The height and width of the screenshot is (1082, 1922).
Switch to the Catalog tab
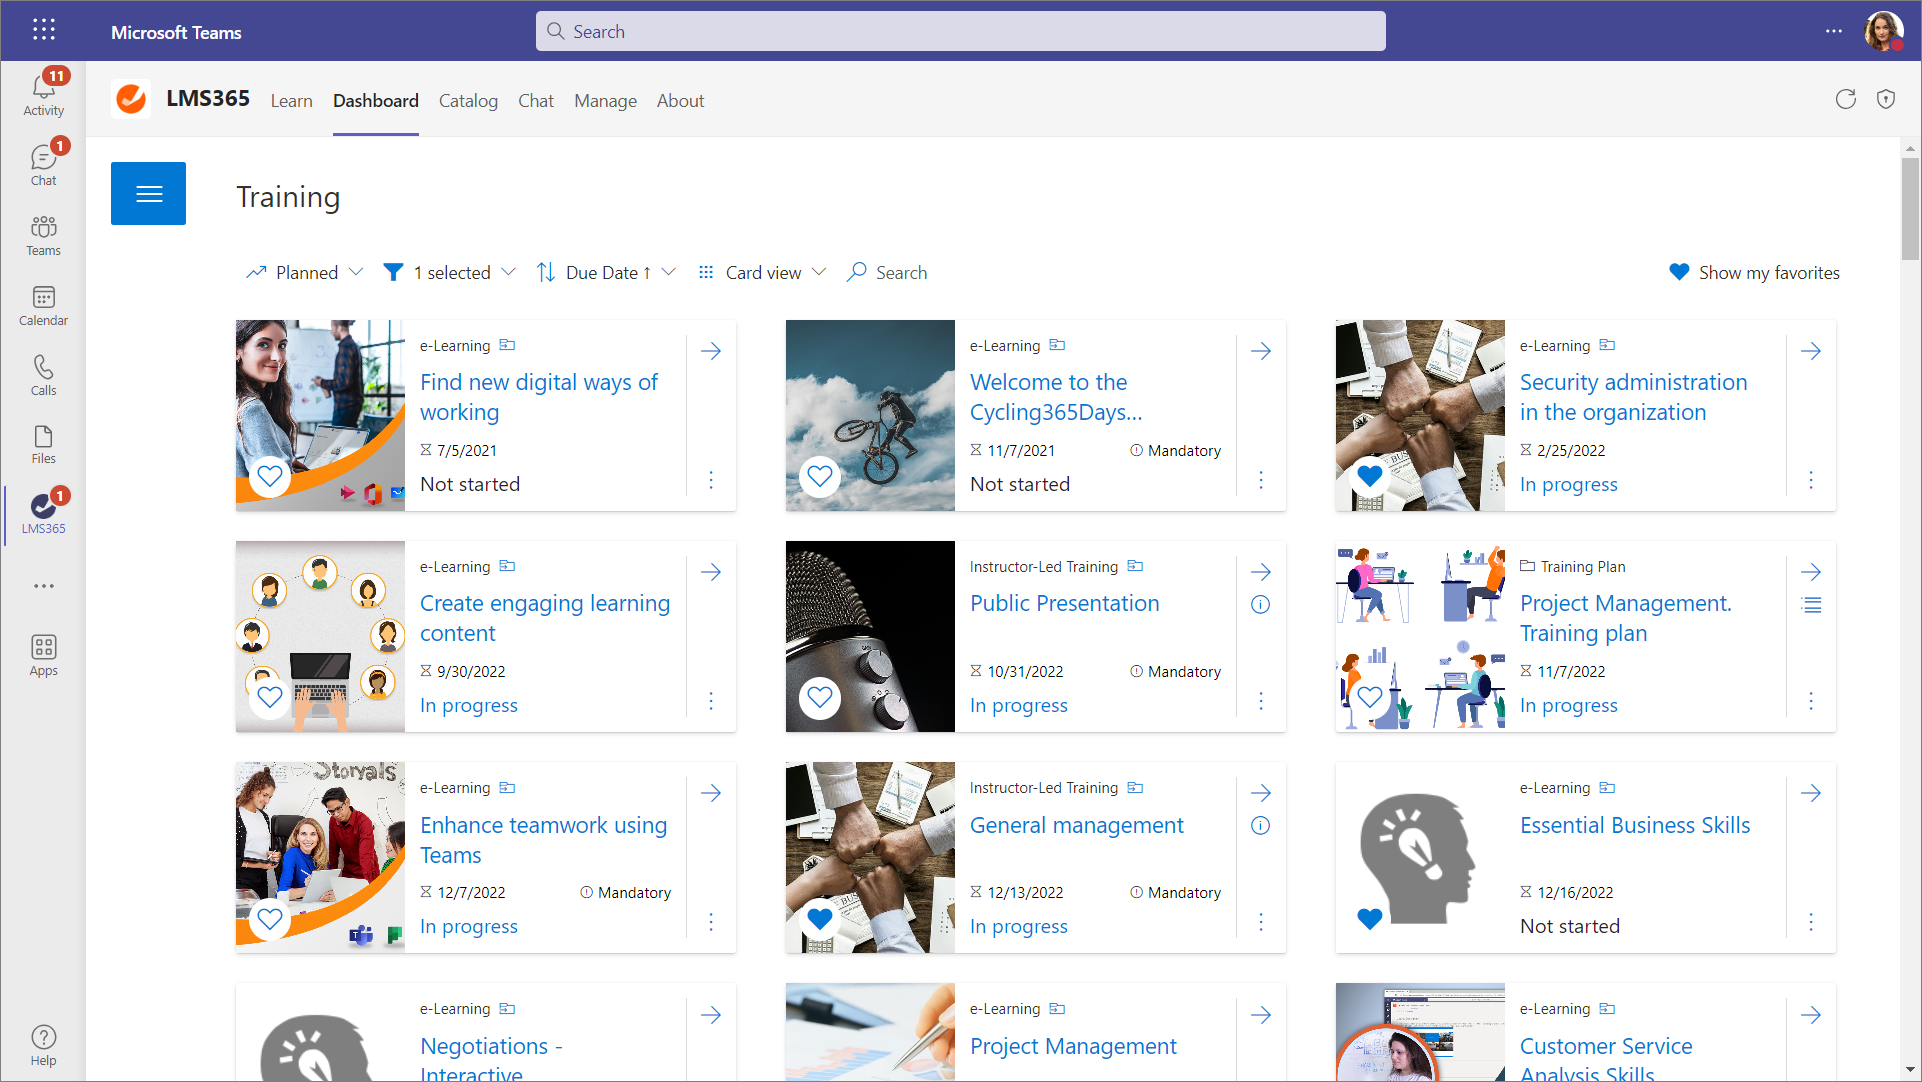coord(468,100)
